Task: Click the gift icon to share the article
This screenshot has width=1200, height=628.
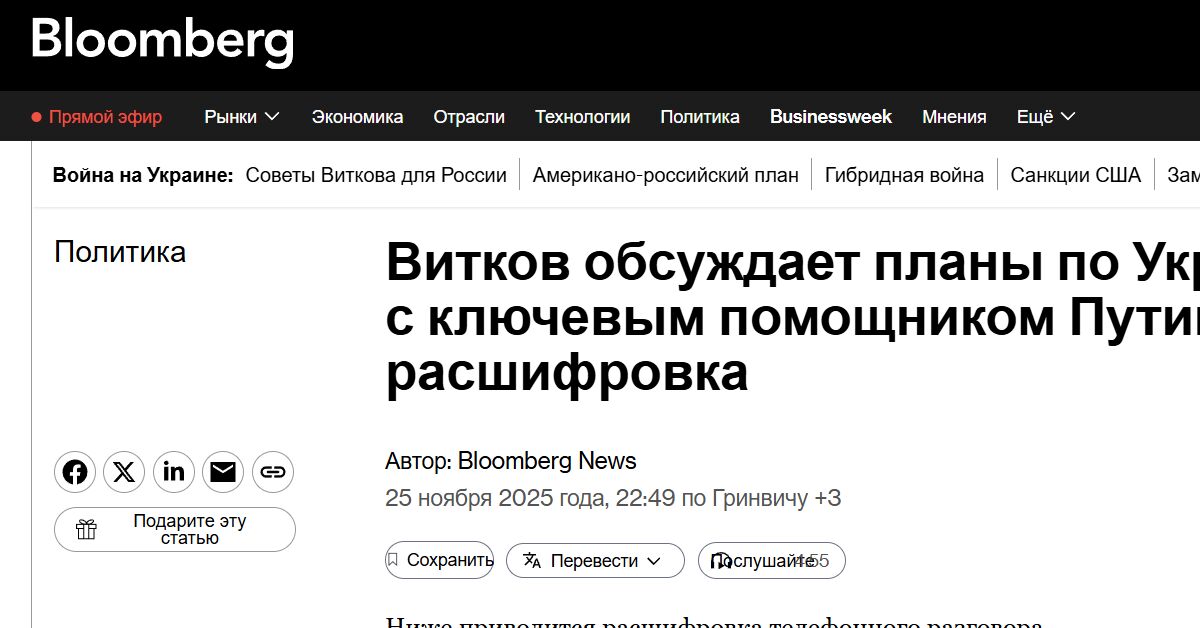Action: coord(88,529)
